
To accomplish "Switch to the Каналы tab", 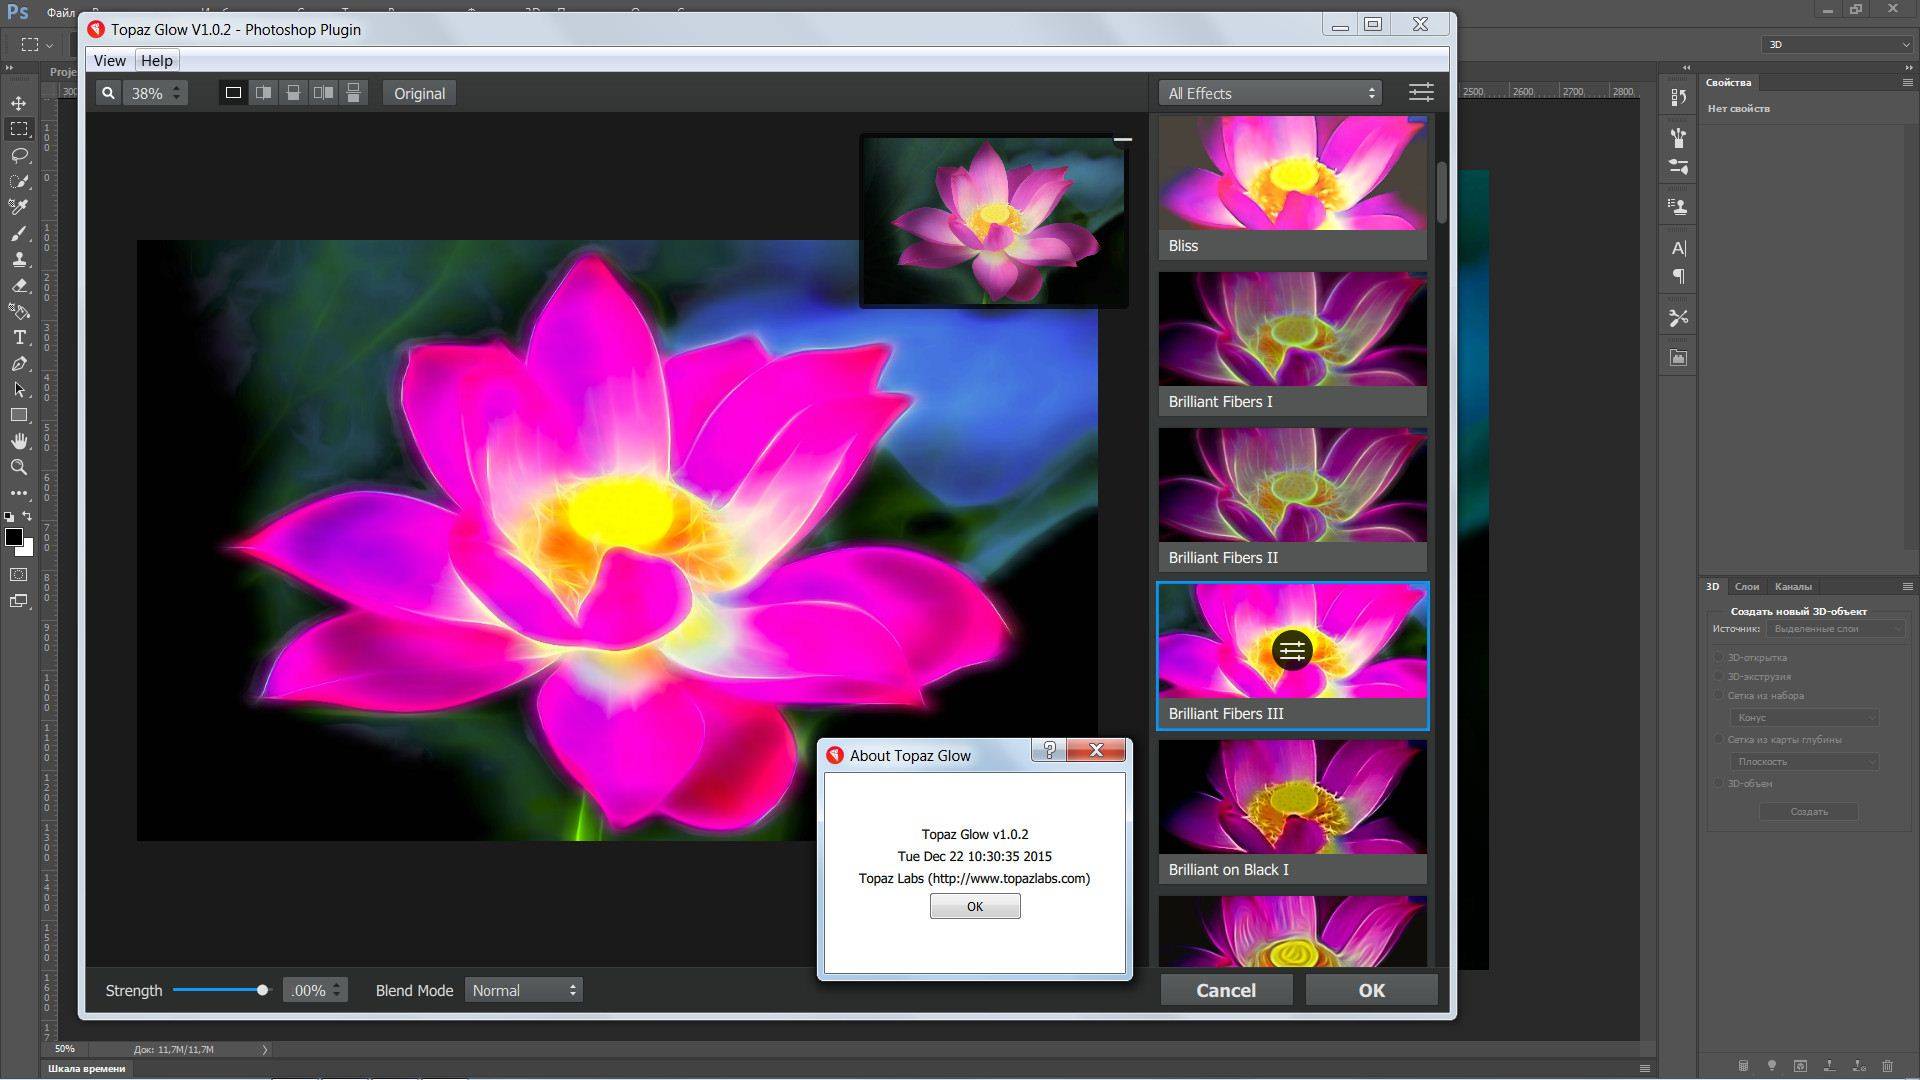I will (x=1793, y=586).
